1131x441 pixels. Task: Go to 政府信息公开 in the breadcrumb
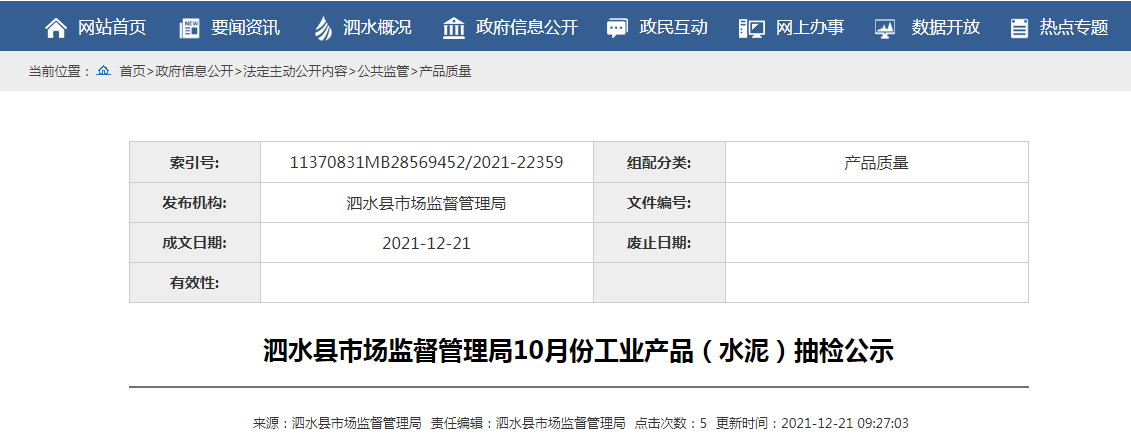[x=193, y=71]
